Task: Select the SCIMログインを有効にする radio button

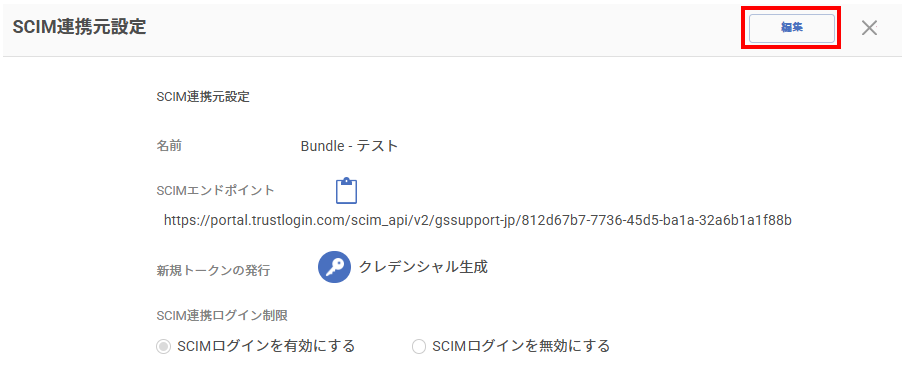Action: [164, 346]
